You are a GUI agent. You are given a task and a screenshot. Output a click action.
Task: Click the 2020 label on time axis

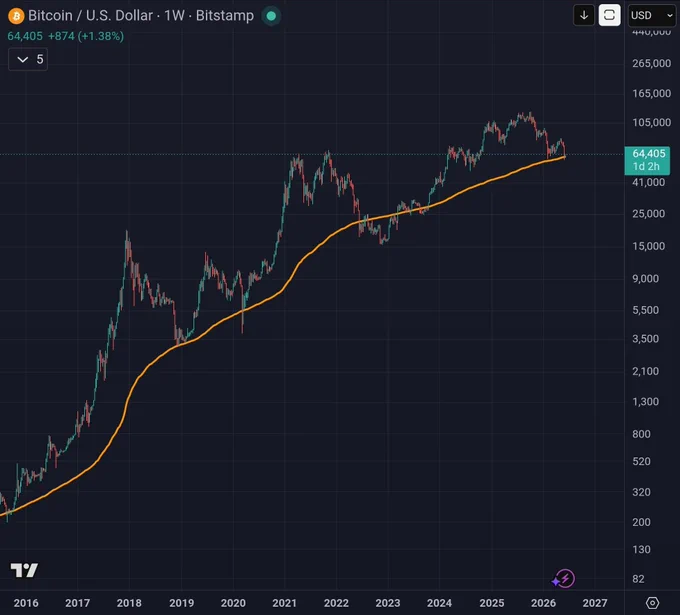[233, 603]
